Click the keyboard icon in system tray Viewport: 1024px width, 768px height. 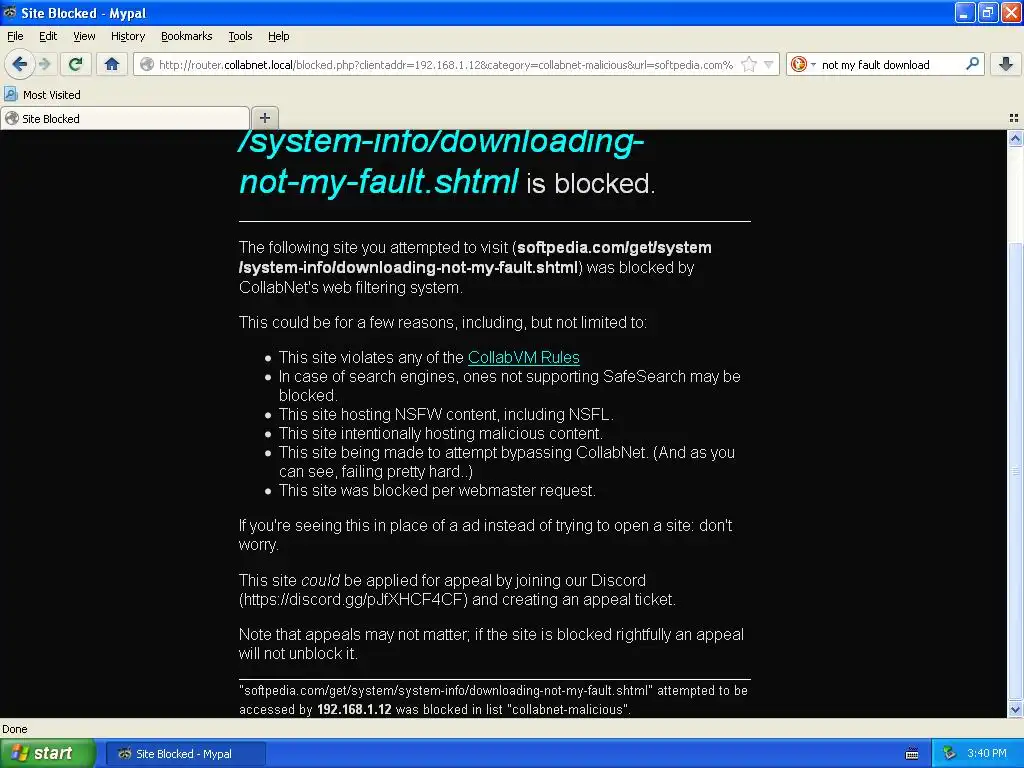coord(912,754)
